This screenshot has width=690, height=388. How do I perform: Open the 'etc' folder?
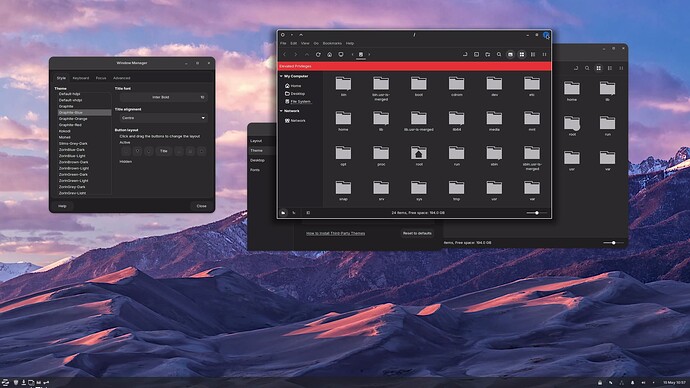pos(532,86)
